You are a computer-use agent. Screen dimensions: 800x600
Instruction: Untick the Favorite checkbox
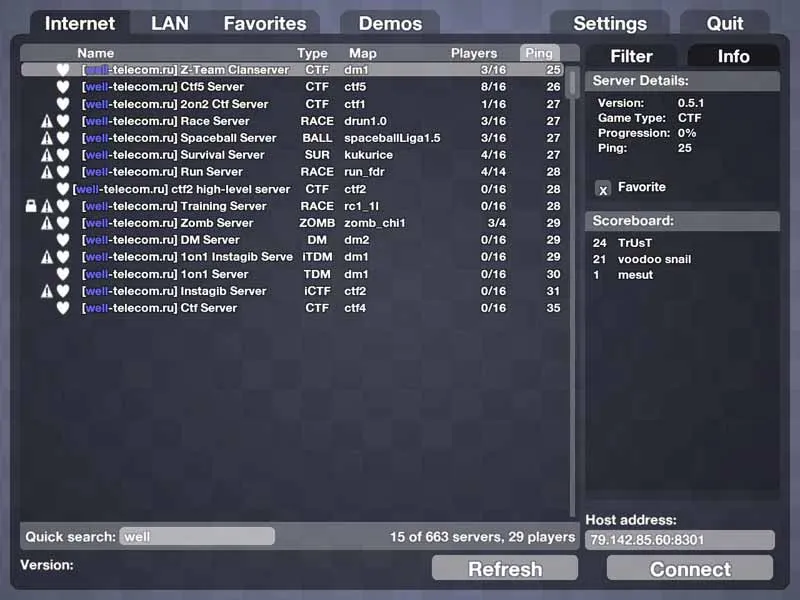[x=603, y=189]
